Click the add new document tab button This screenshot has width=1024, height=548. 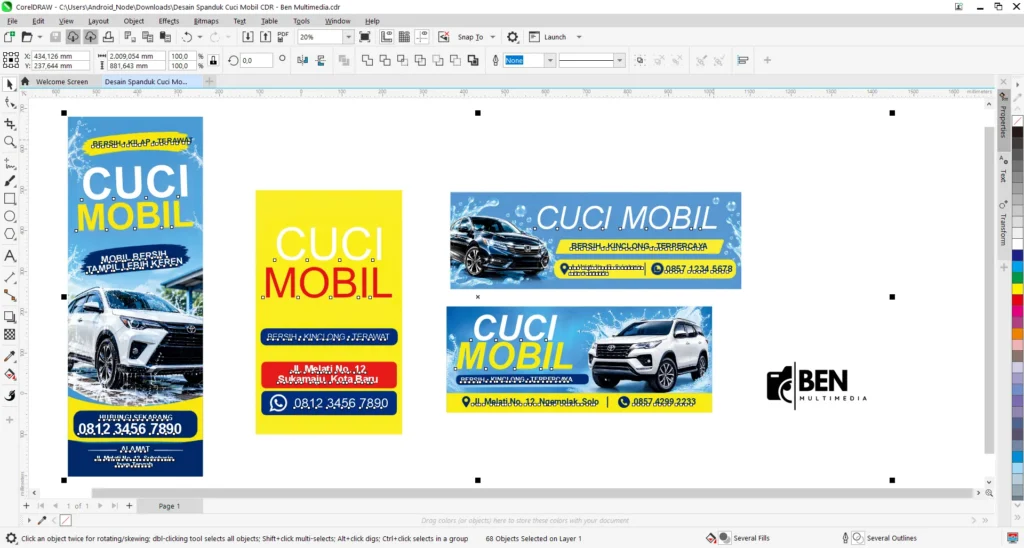[x=209, y=82]
